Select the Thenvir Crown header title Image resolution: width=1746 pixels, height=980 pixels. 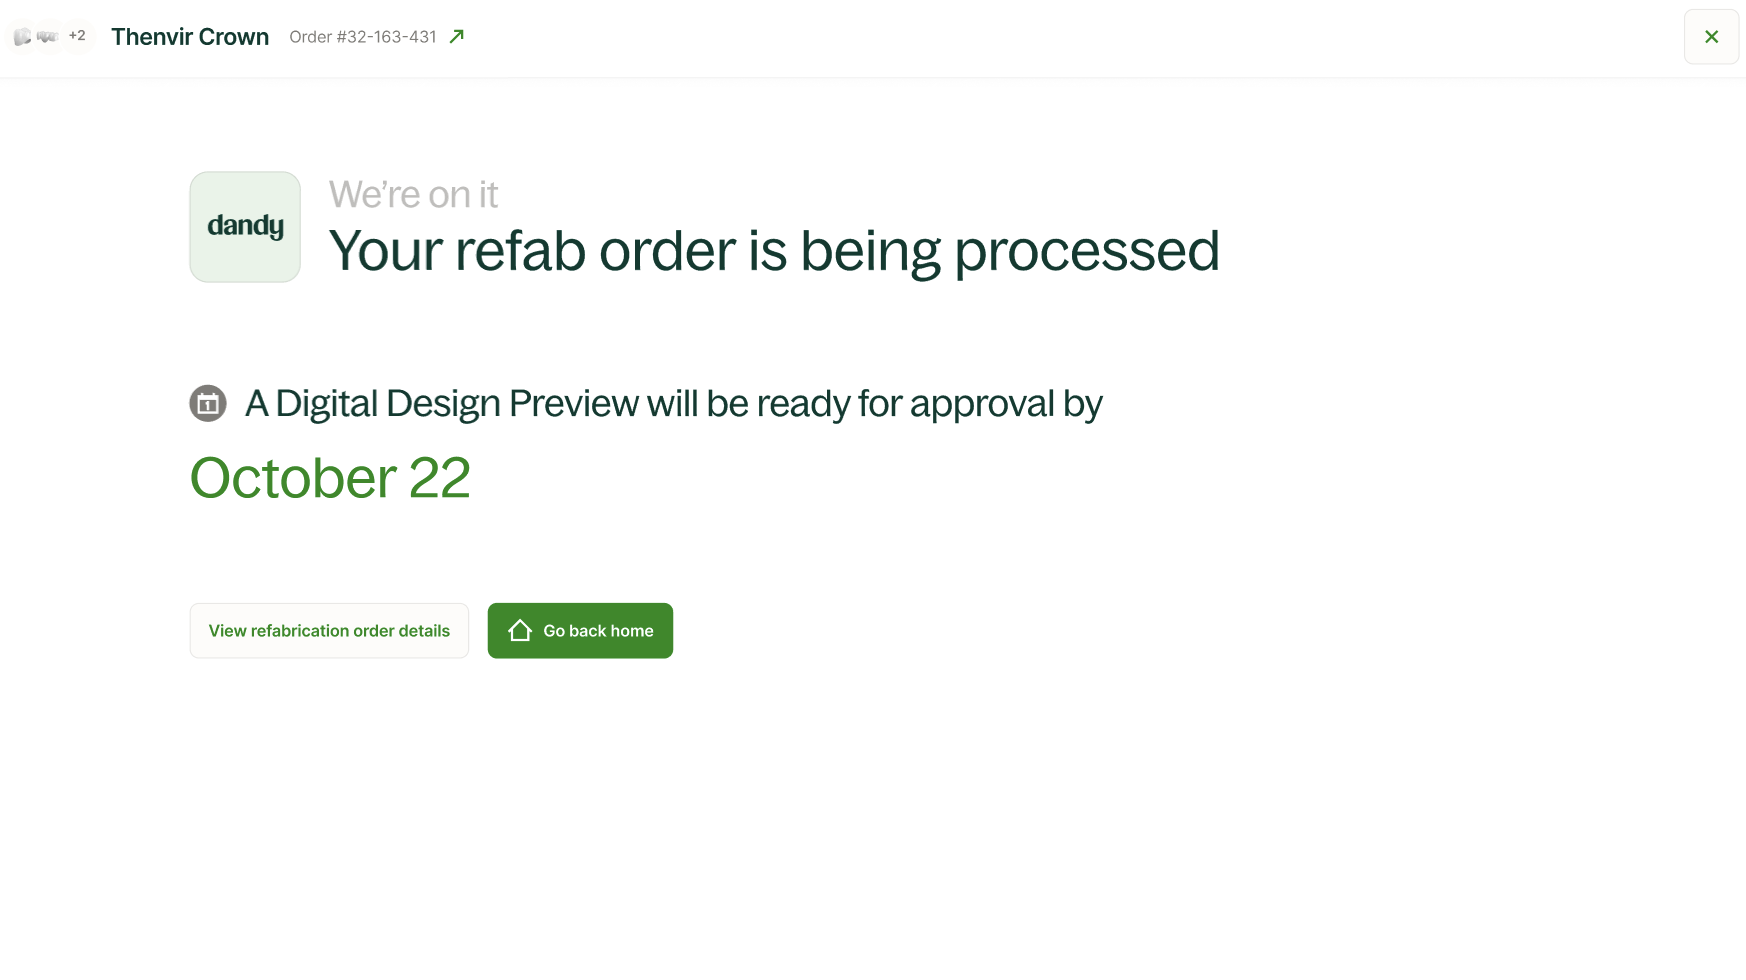(x=189, y=36)
